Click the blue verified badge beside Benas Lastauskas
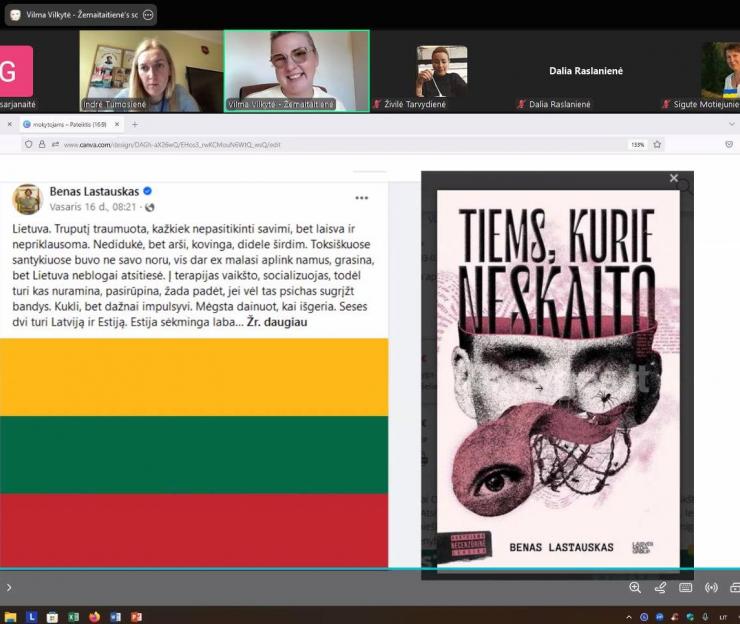The width and height of the screenshot is (740, 624). tap(147, 191)
